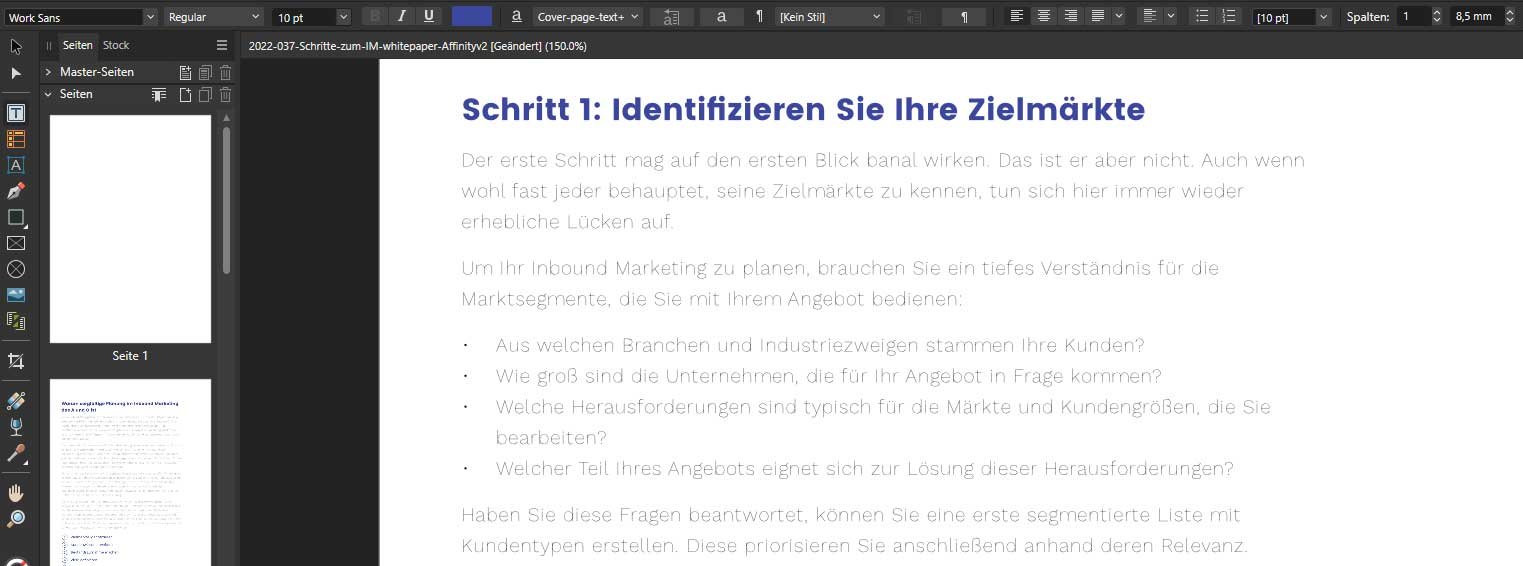Click the add page button in Seiten
Screen dimensions: 1523x566
184,95
